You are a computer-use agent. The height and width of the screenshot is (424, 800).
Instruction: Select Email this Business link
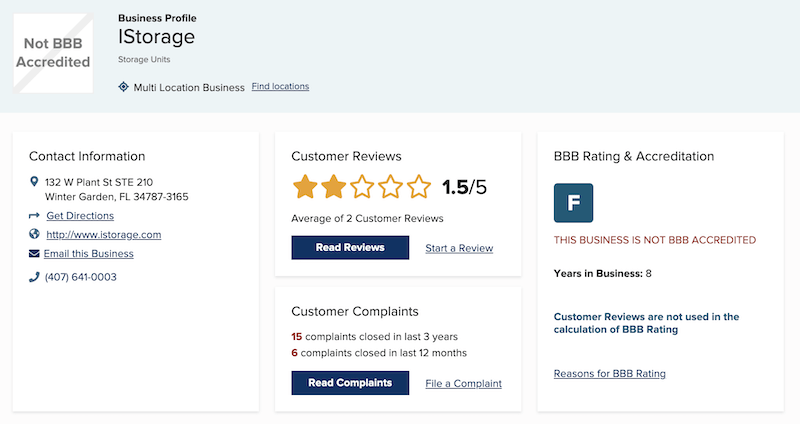tap(89, 254)
